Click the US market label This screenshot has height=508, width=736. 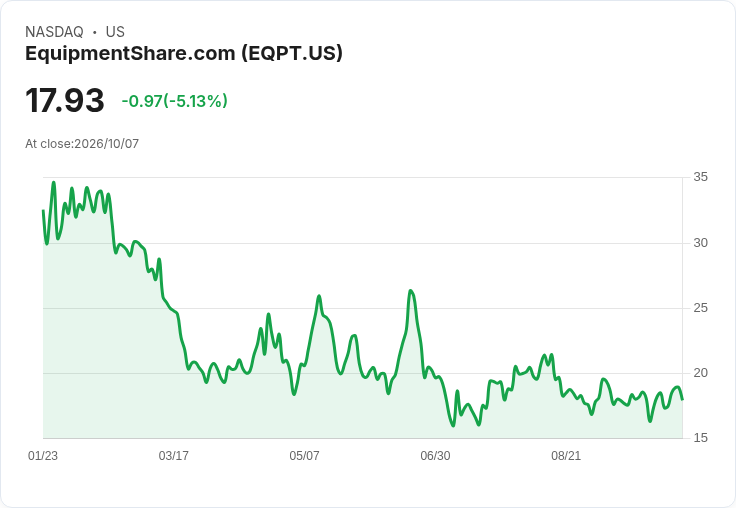pyautogui.click(x=115, y=32)
